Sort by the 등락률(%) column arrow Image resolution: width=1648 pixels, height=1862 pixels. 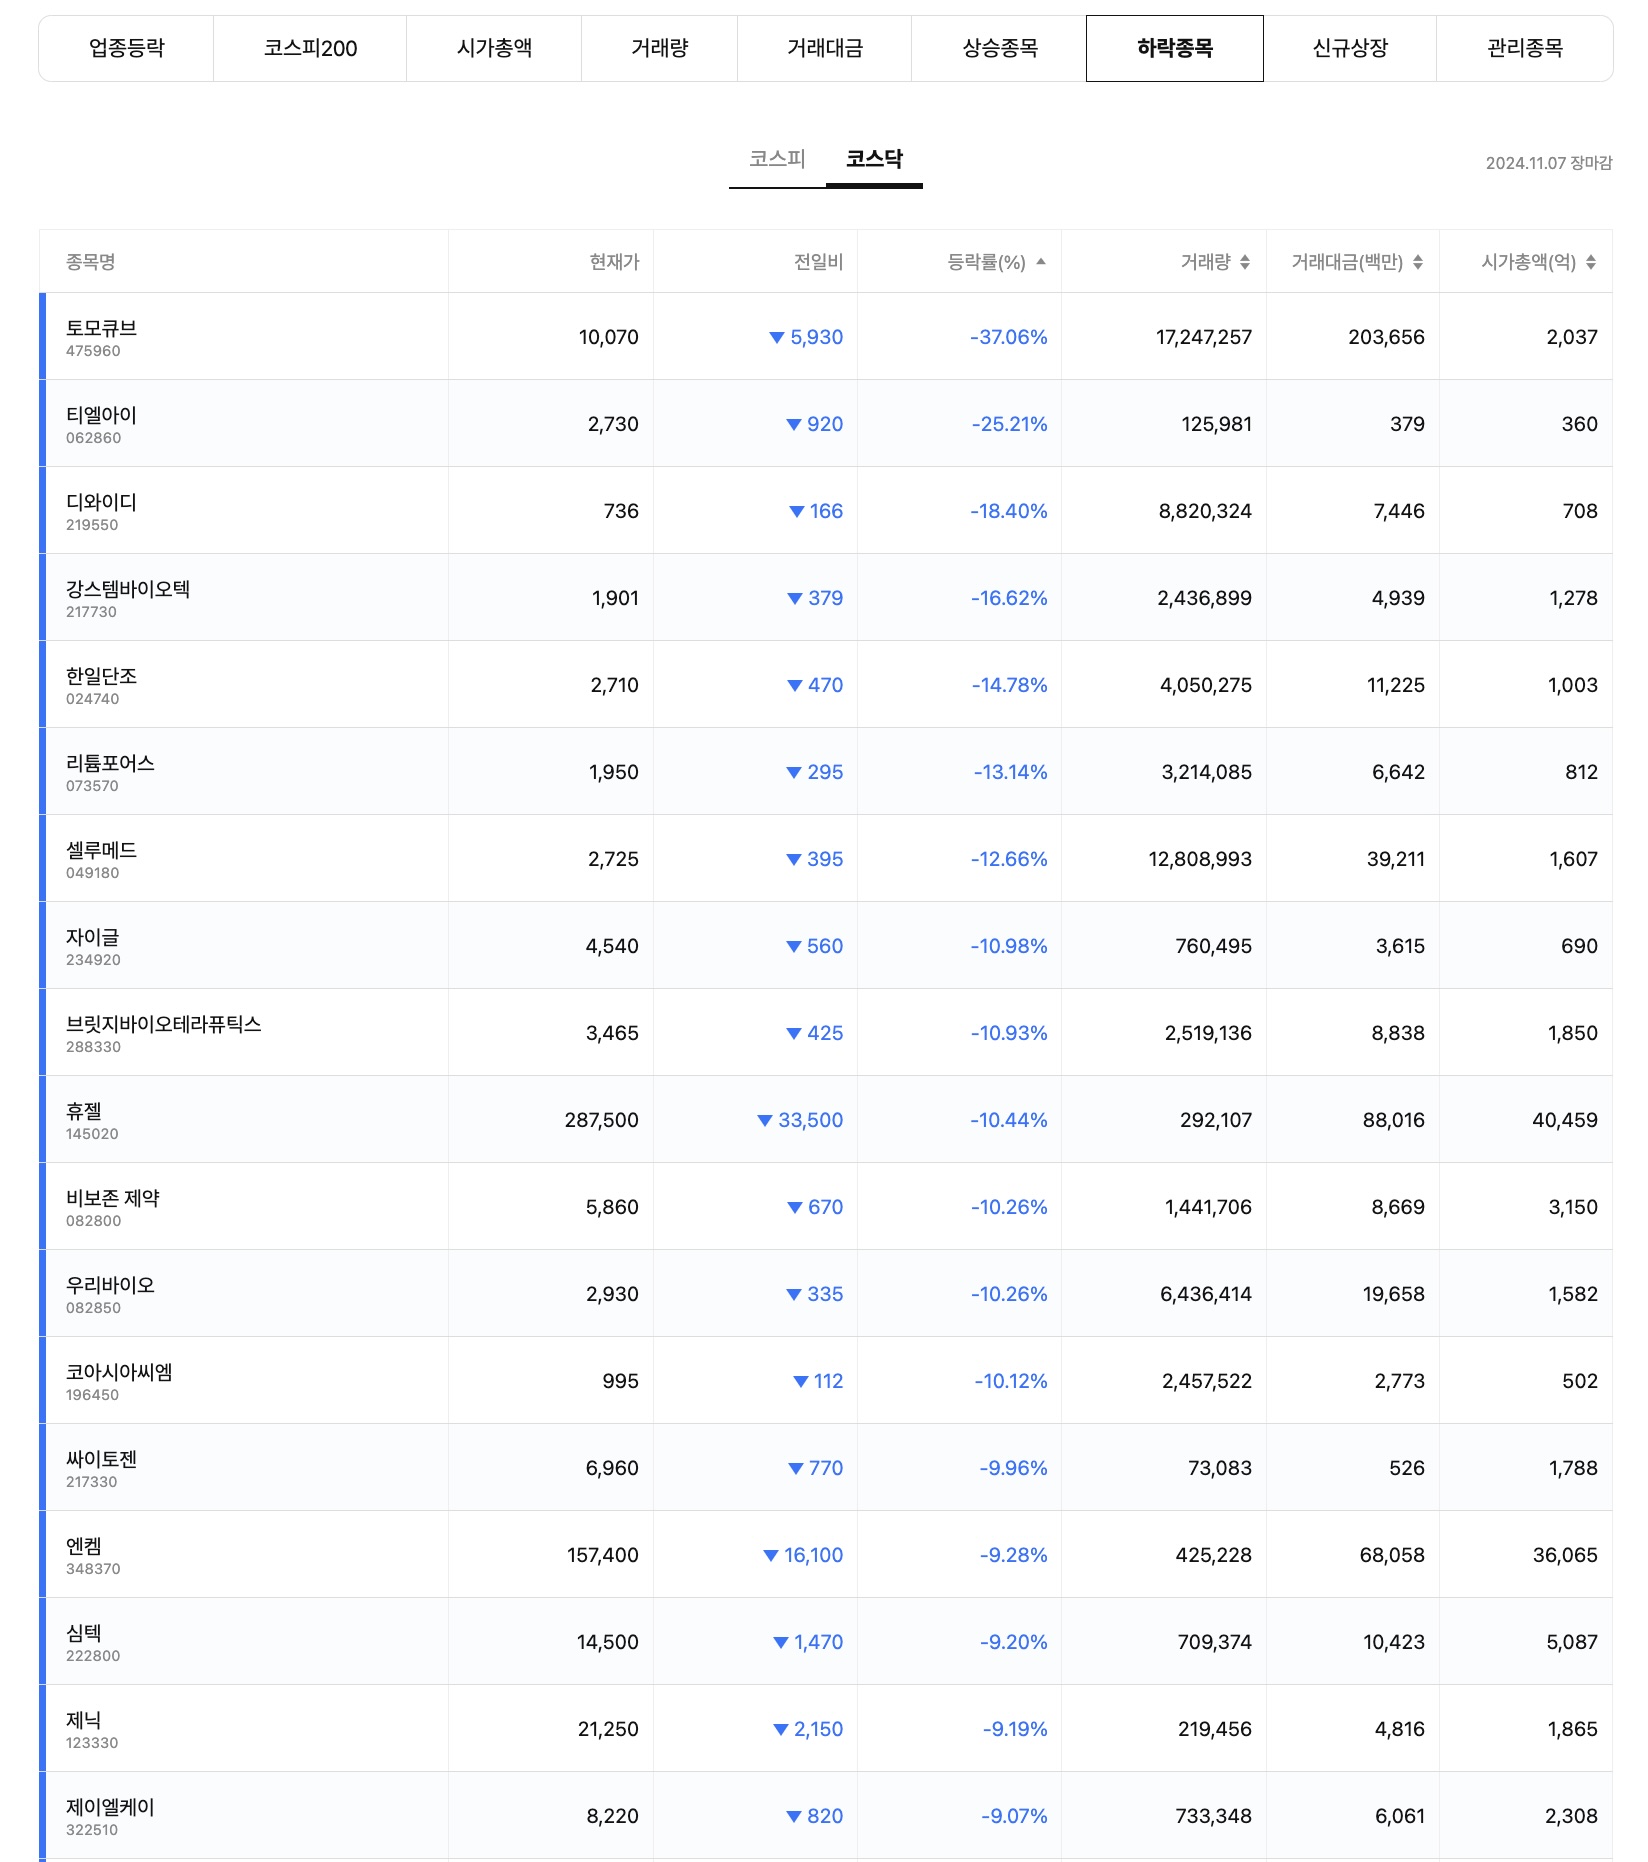click(1041, 262)
